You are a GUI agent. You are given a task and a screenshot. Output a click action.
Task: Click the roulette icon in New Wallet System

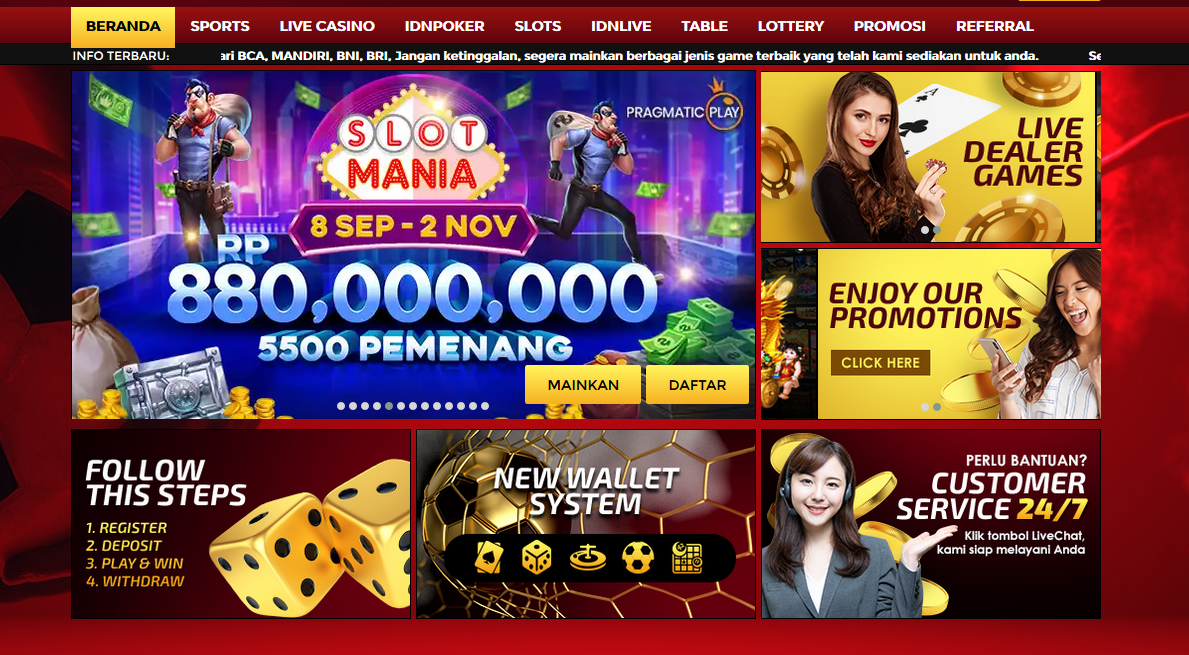(x=588, y=558)
